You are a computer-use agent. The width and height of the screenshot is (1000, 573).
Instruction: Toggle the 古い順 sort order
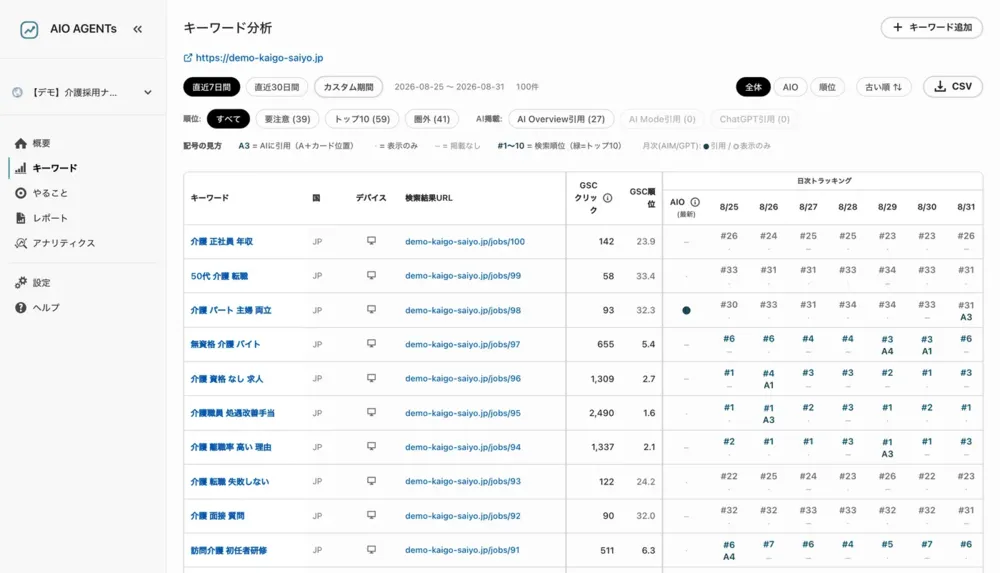[883, 87]
